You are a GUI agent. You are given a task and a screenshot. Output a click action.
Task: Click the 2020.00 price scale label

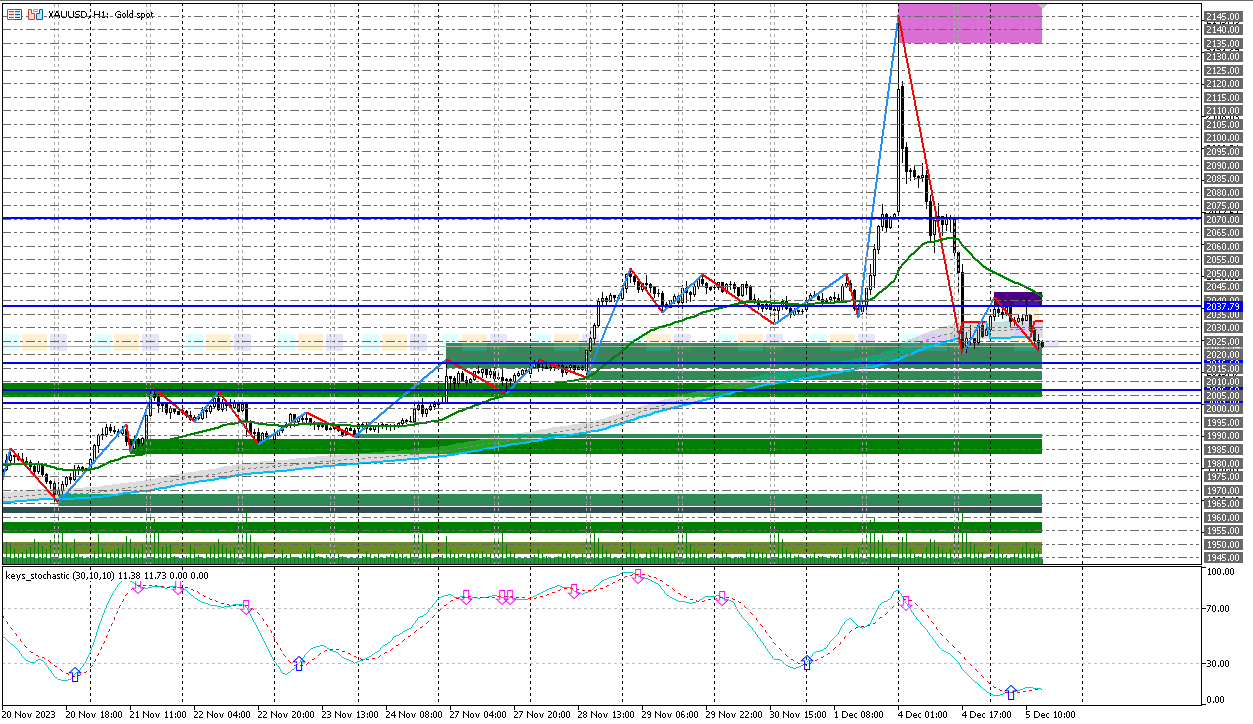click(x=1224, y=355)
